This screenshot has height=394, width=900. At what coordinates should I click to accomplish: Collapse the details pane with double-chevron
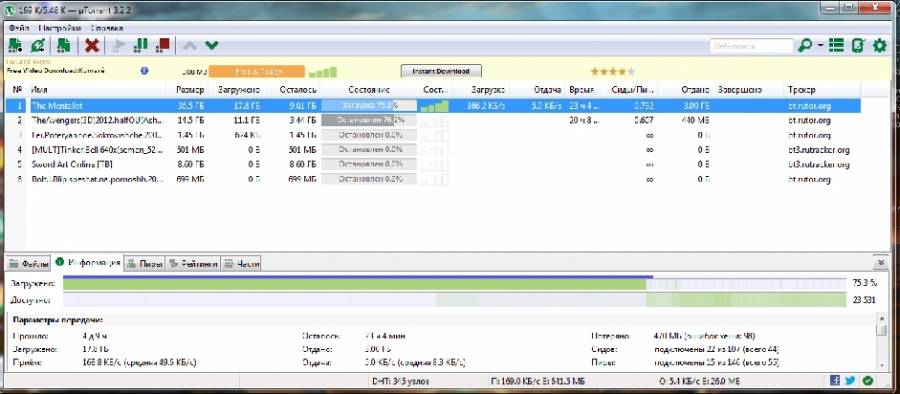882,262
